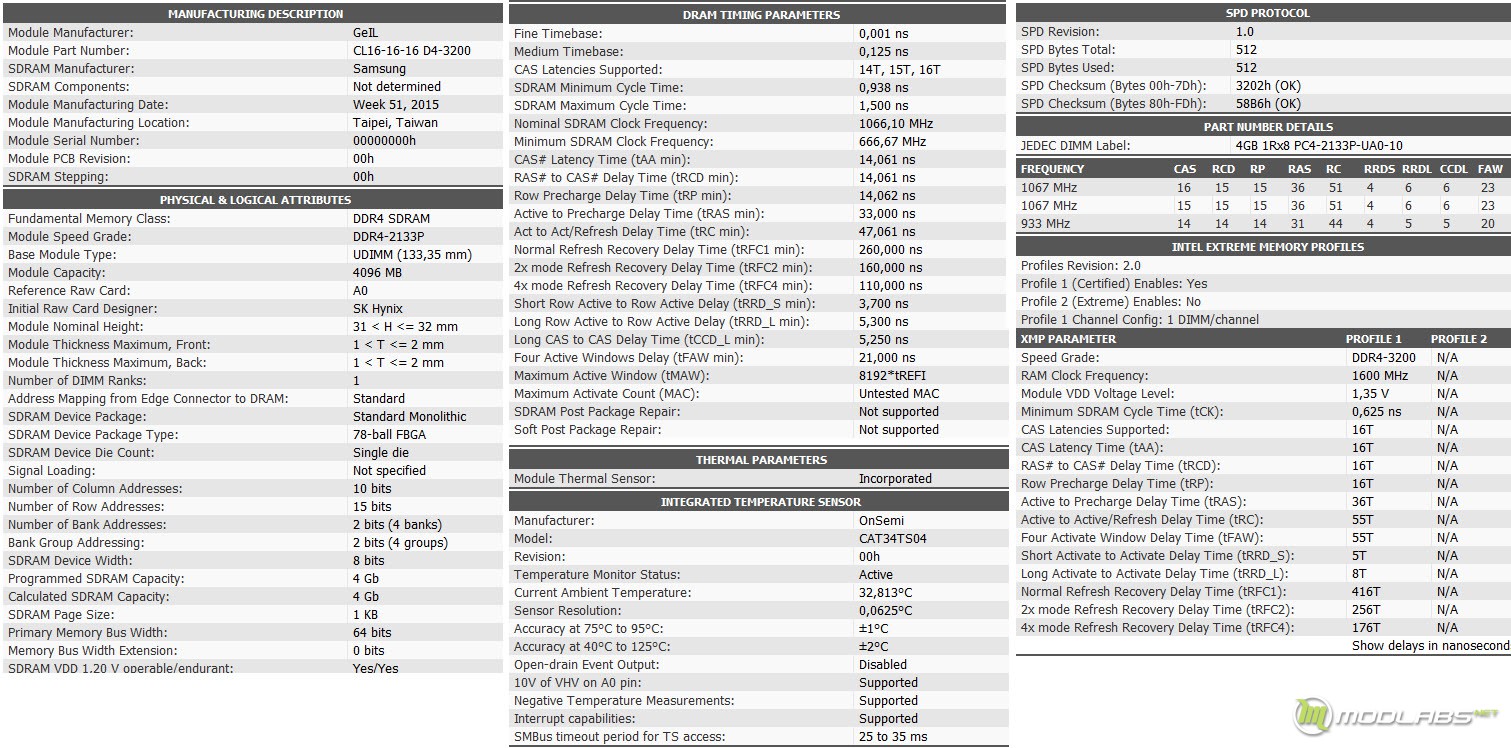This screenshot has width=1511, height=748.
Task: Select the '0,0625°C' sensor resolution
Action: 886,611
